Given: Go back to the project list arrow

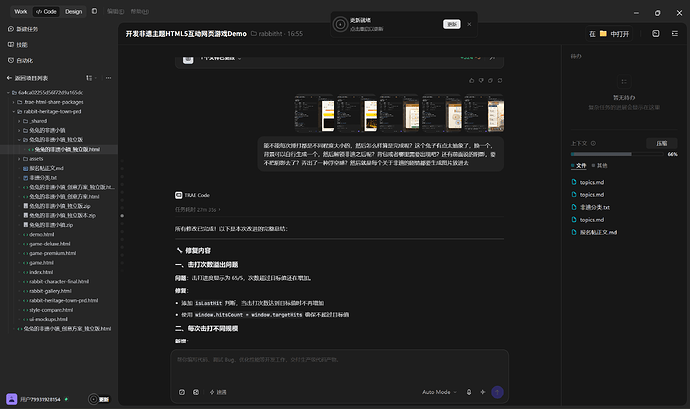Looking at the screenshot, I should coord(9,78).
